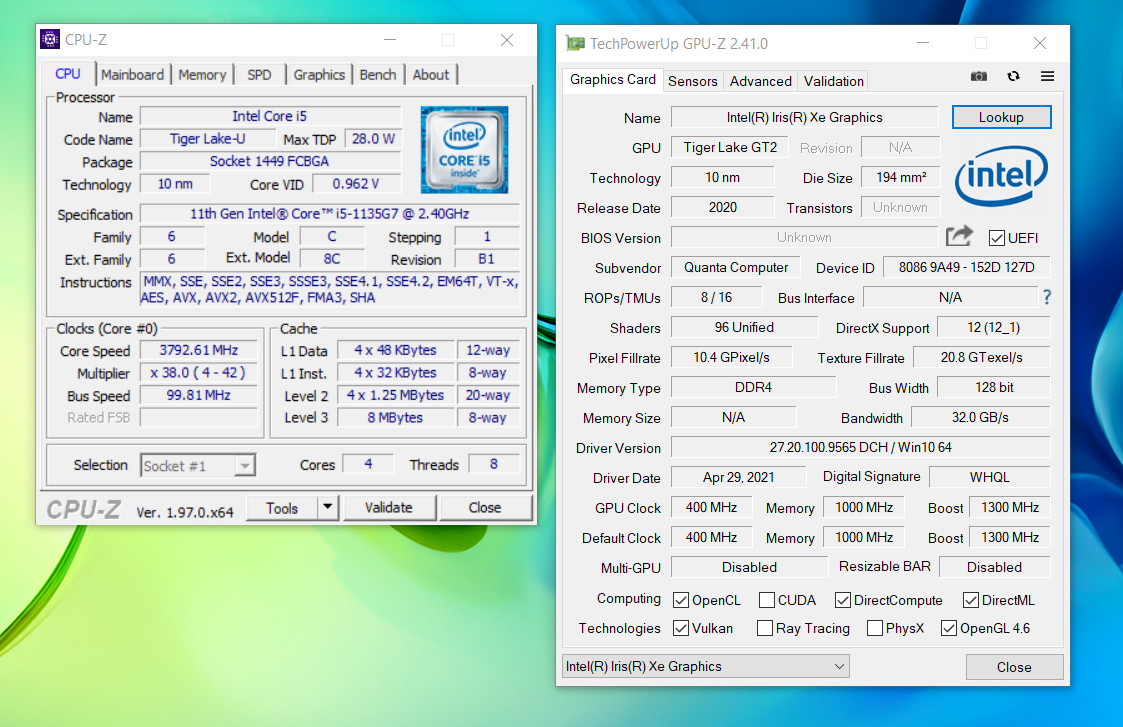The height and width of the screenshot is (727, 1123).
Task: Click the CPU-Z title bar app icon
Action: [x=50, y=39]
